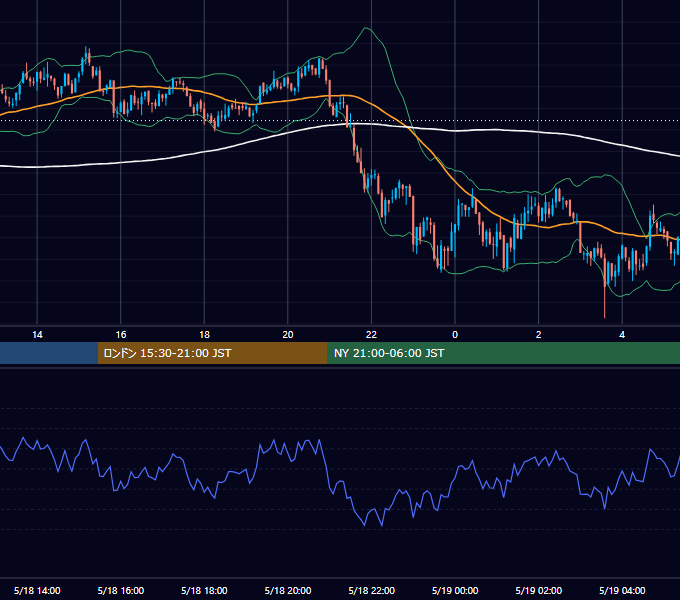This screenshot has height=600, width=680.
Task: Click the 5/18 18:00 date label
Action: click(204, 590)
